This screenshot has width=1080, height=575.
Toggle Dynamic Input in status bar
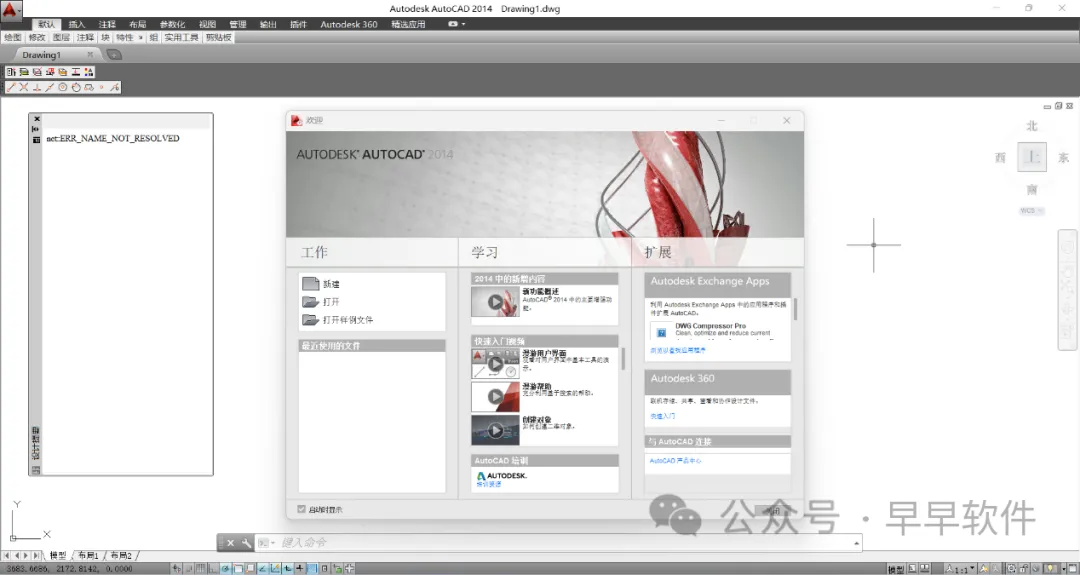[x=287, y=569]
